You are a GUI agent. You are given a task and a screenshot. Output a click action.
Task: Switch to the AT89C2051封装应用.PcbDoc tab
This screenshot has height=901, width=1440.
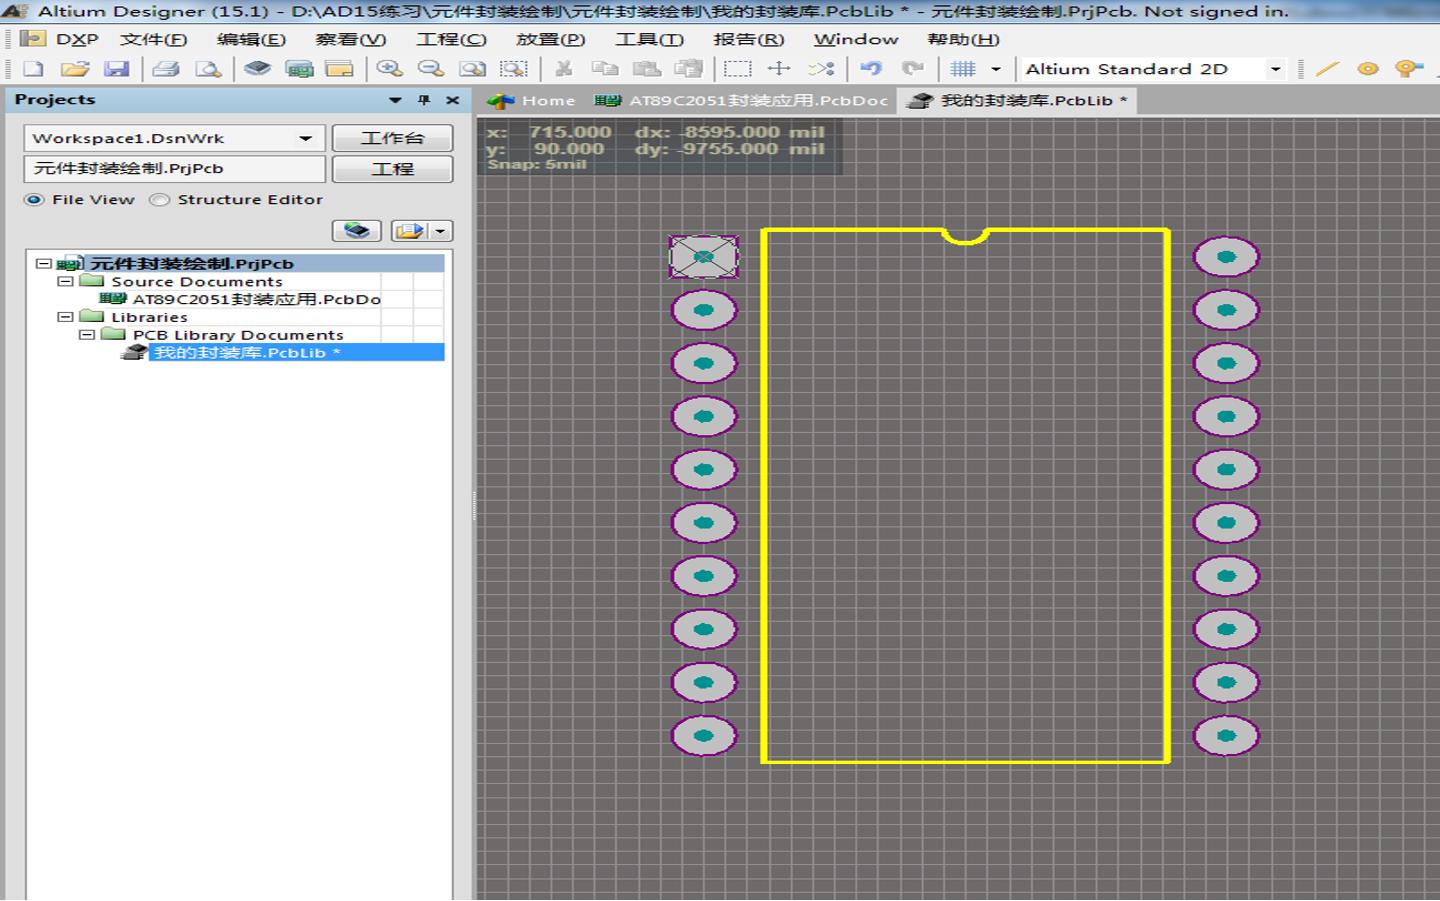pyautogui.click(x=741, y=100)
